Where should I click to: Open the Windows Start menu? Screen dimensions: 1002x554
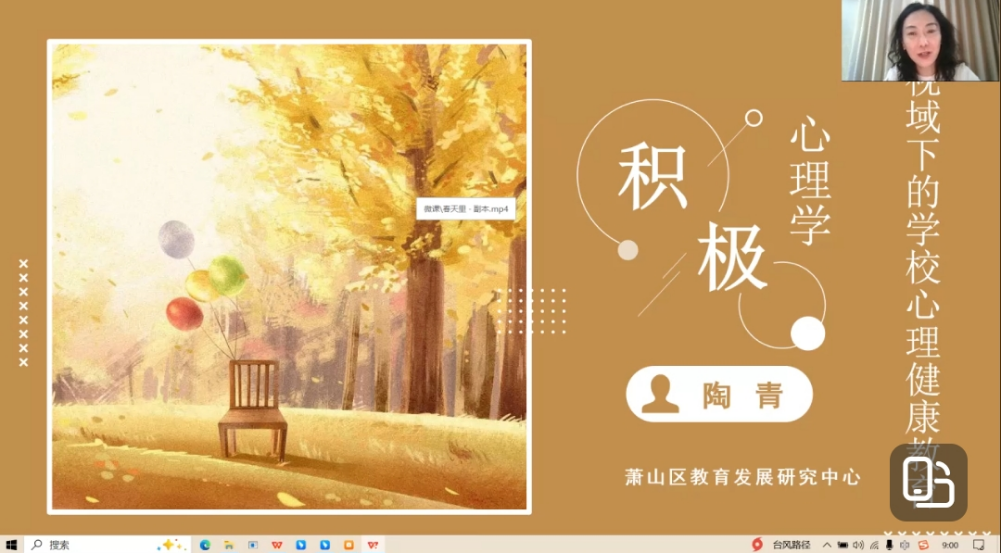coord(10,545)
